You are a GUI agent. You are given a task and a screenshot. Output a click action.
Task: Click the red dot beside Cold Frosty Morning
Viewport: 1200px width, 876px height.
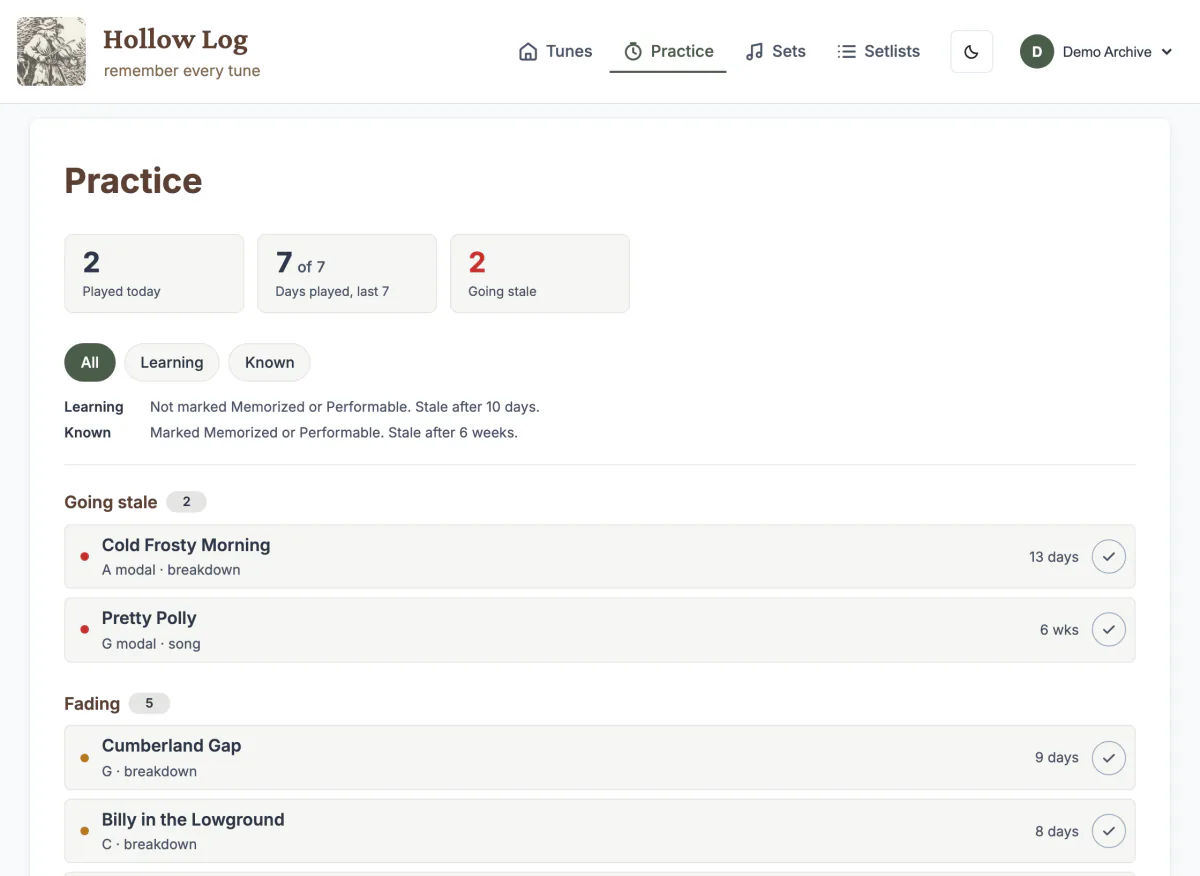(84, 557)
